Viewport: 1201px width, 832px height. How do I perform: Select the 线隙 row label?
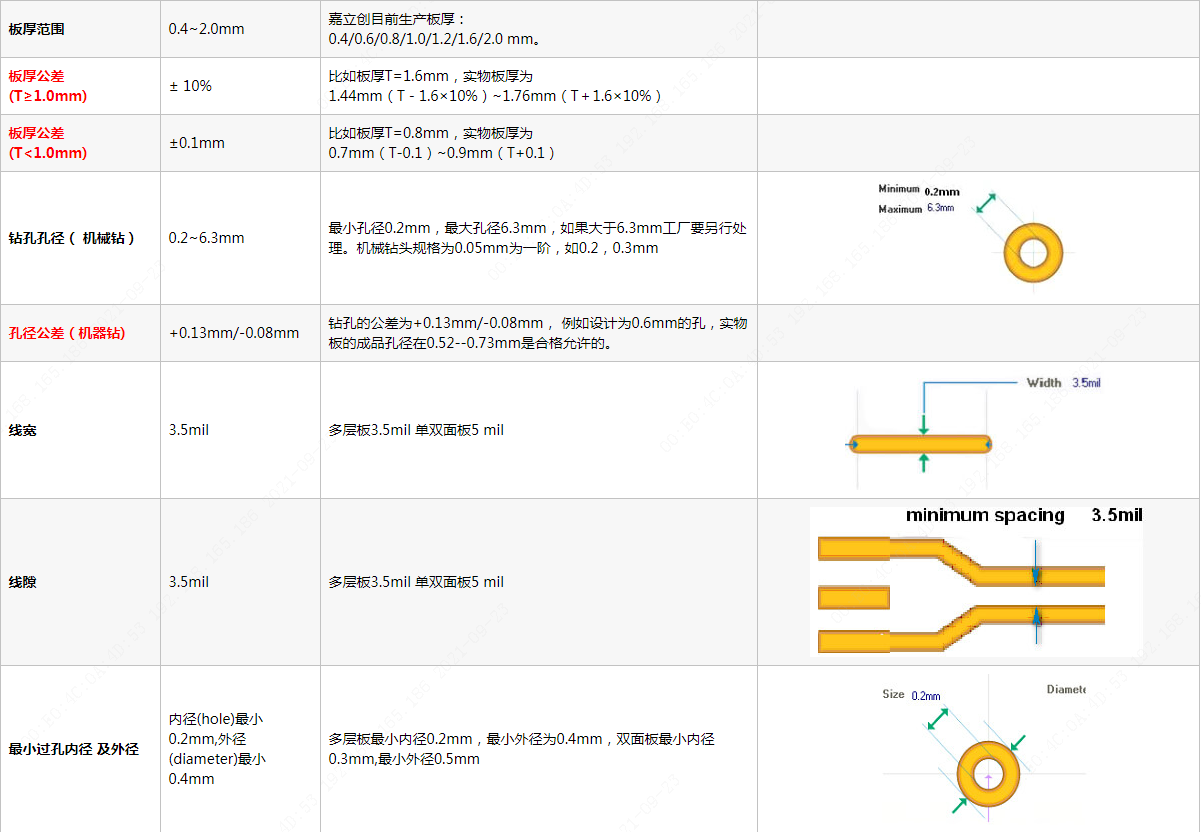[x=23, y=582]
